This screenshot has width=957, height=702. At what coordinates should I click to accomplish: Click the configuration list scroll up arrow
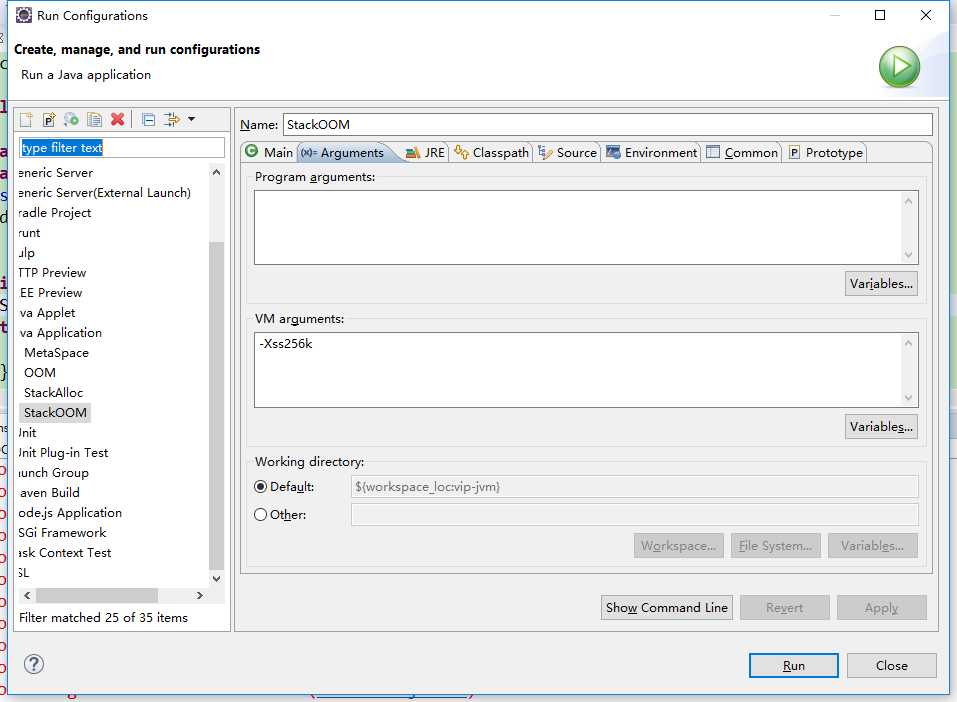(x=217, y=173)
